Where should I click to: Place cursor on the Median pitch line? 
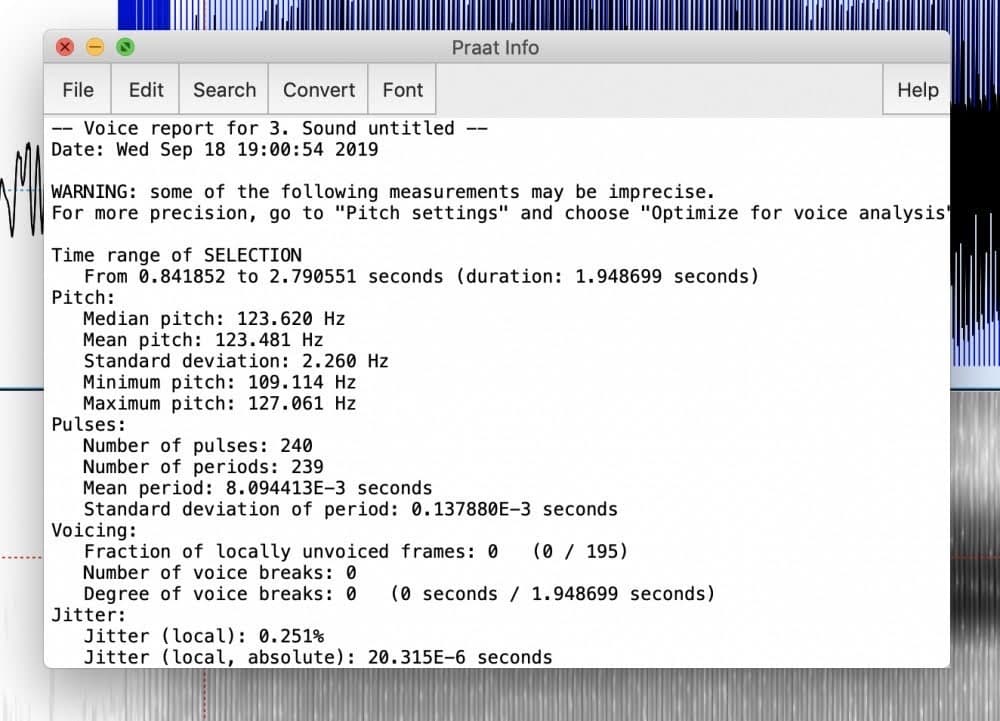[x=213, y=319]
